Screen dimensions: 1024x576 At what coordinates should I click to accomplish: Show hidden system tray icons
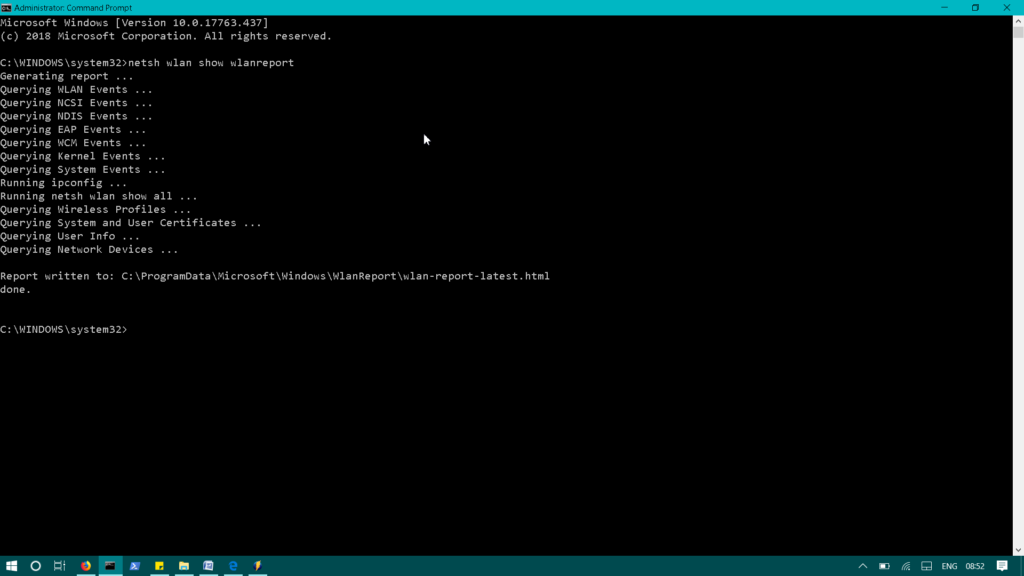coord(863,566)
